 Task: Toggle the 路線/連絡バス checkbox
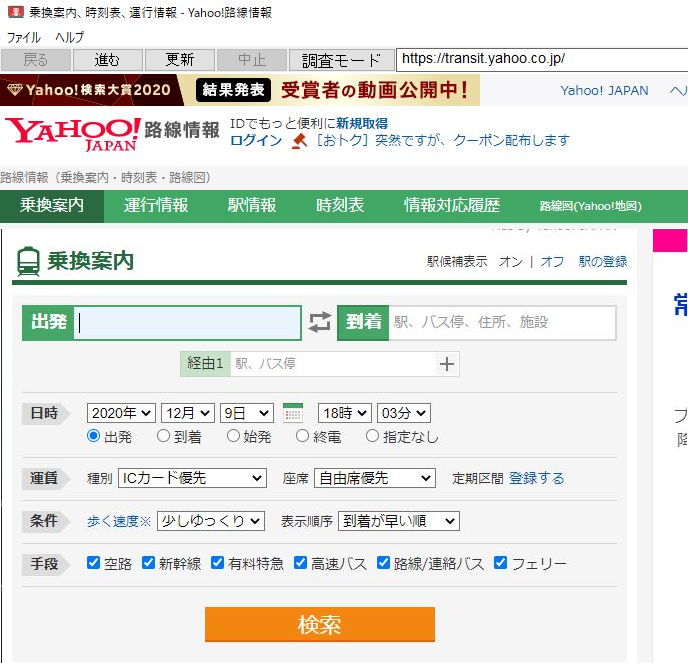coord(383,563)
